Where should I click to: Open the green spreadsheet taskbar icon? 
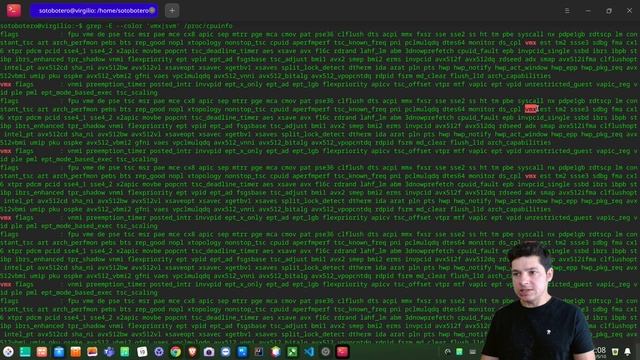pos(125,352)
